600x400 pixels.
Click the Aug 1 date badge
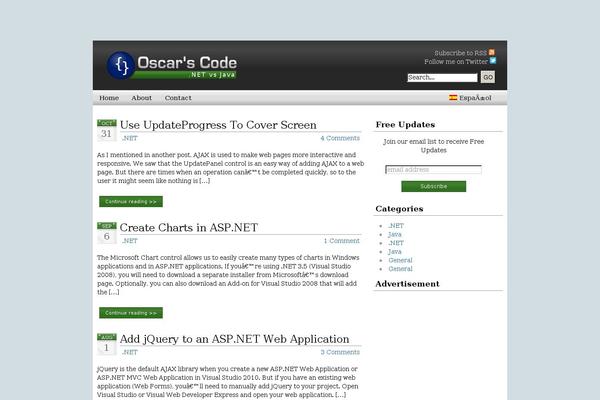click(x=107, y=344)
